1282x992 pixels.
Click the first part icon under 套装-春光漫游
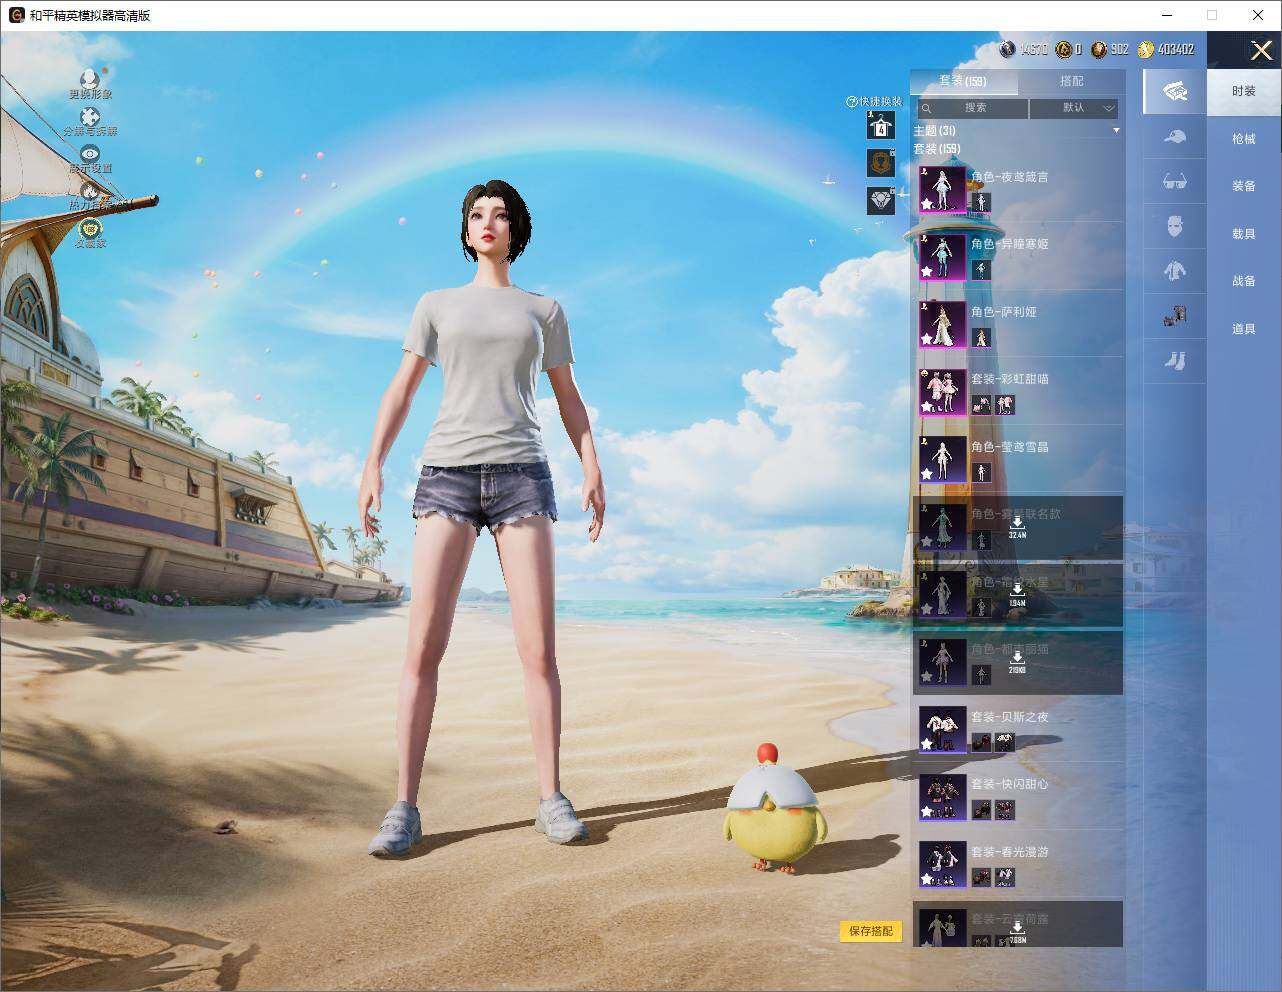point(981,877)
